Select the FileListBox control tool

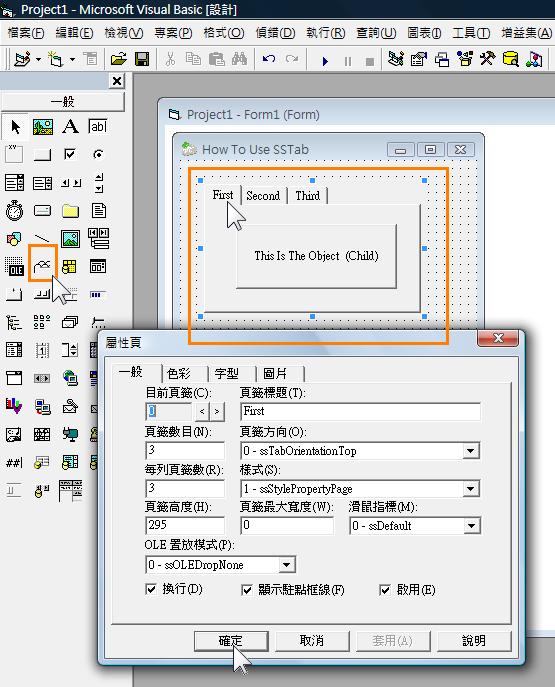click(x=98, y=211)
